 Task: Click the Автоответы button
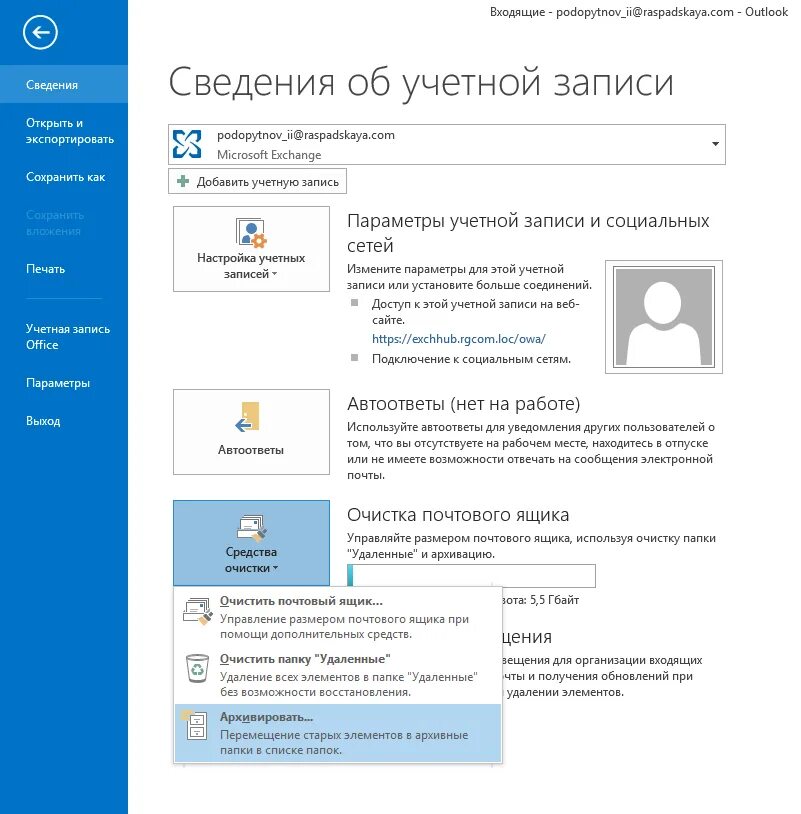pyautogui.click(x=251, y=432)
